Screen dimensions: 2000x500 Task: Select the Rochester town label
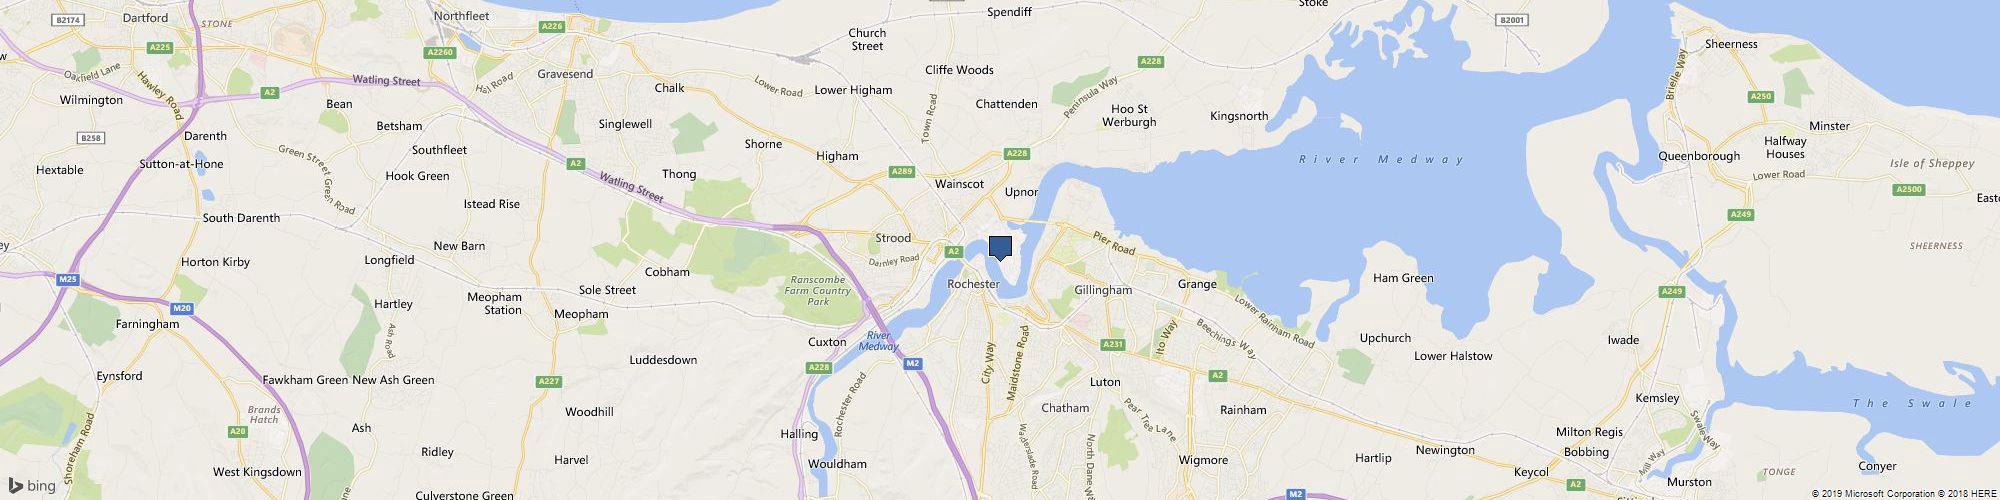973,284
